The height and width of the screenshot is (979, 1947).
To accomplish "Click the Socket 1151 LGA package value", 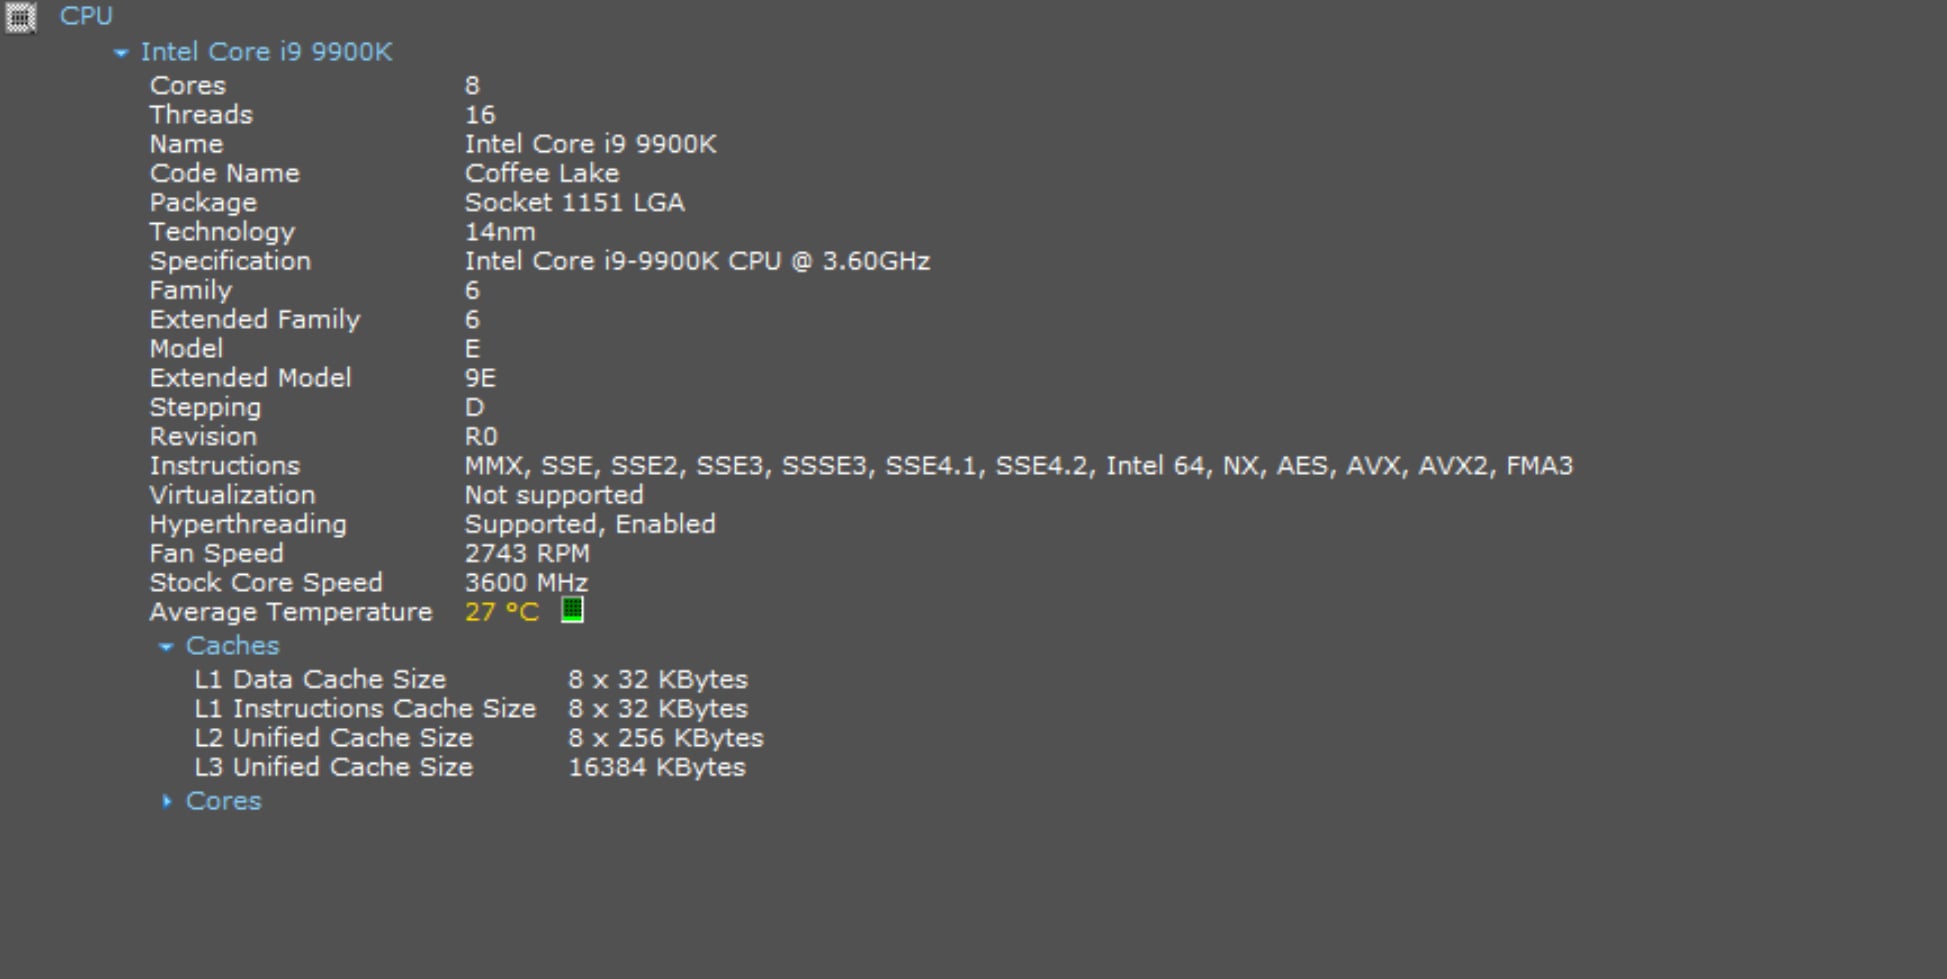I will point(574,203).
